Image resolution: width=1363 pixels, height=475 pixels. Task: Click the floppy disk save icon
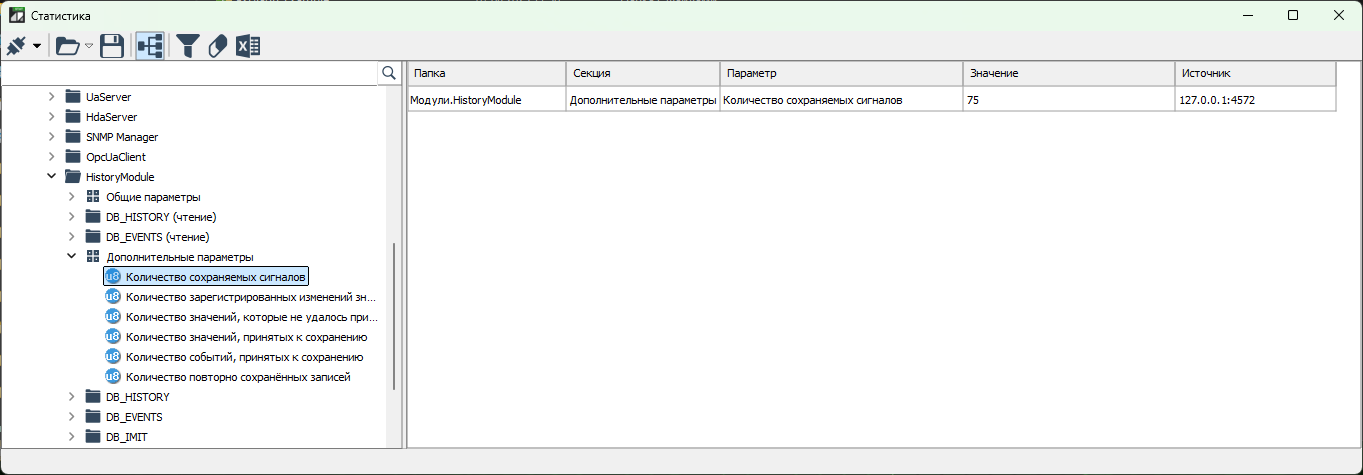112,46
